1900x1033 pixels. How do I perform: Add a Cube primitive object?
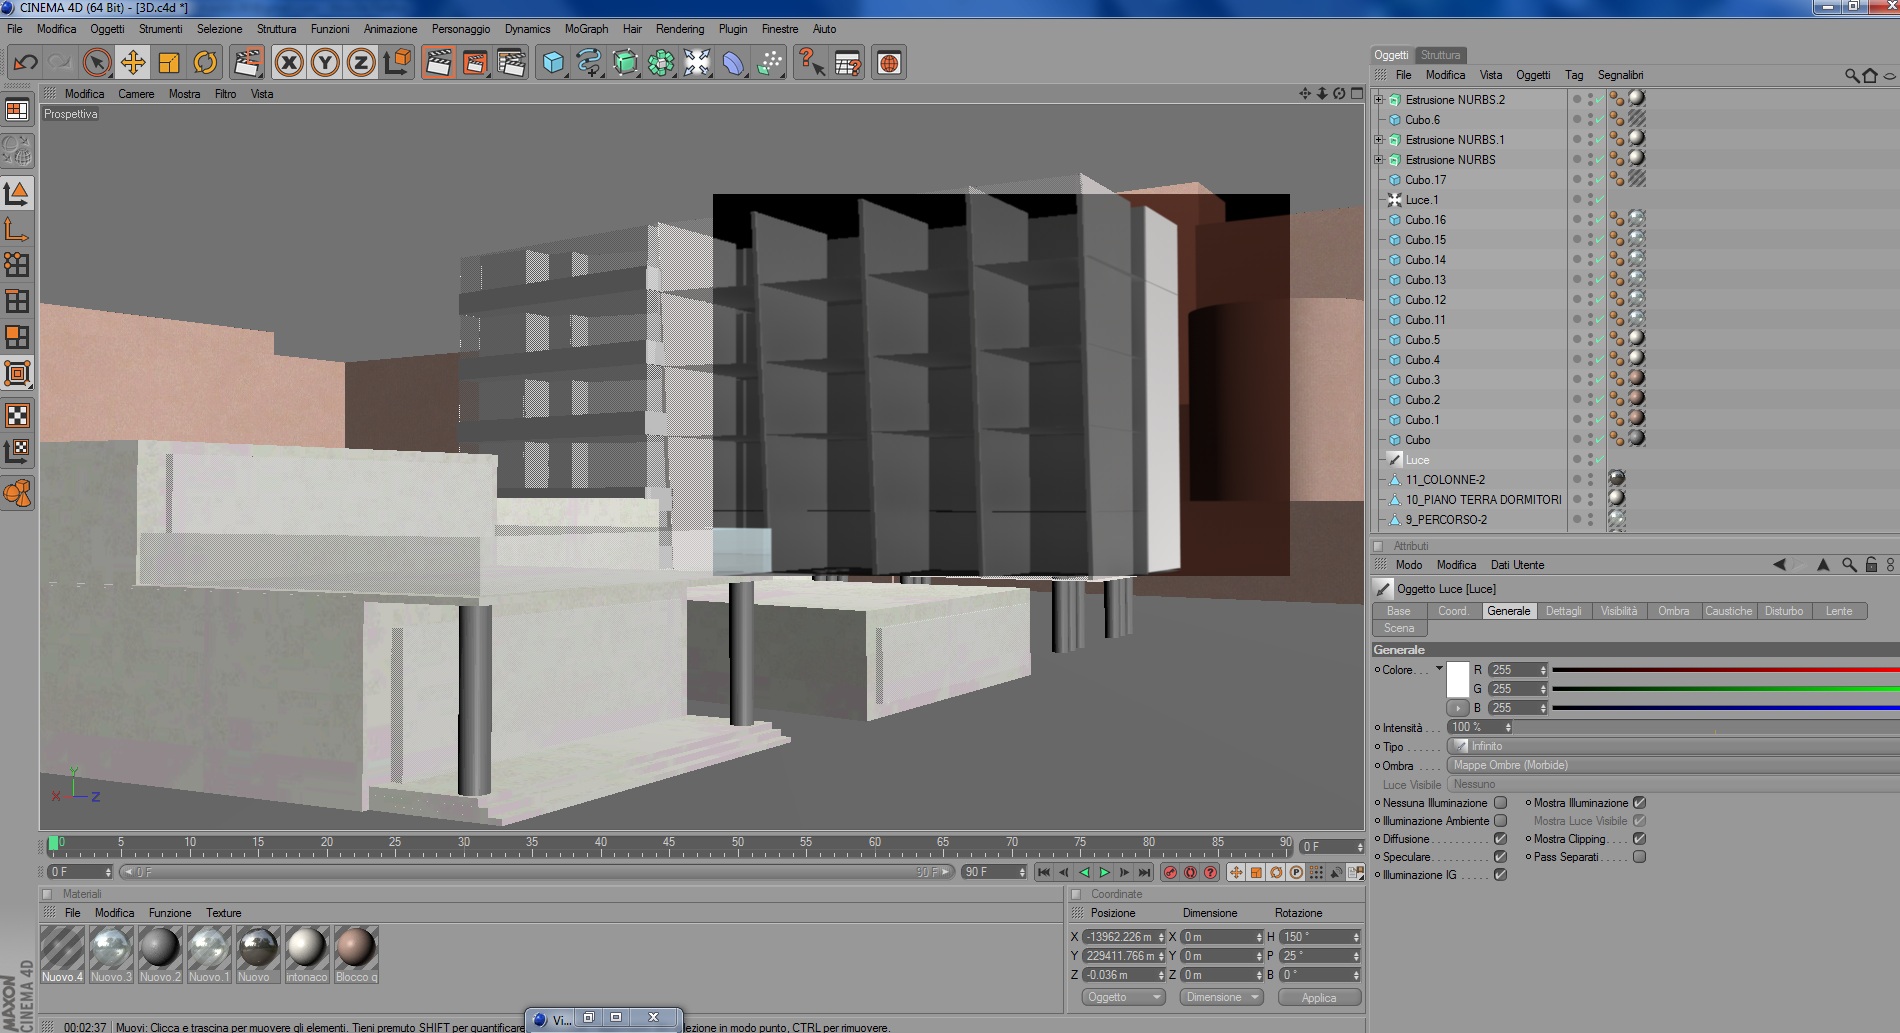point(553,63)
